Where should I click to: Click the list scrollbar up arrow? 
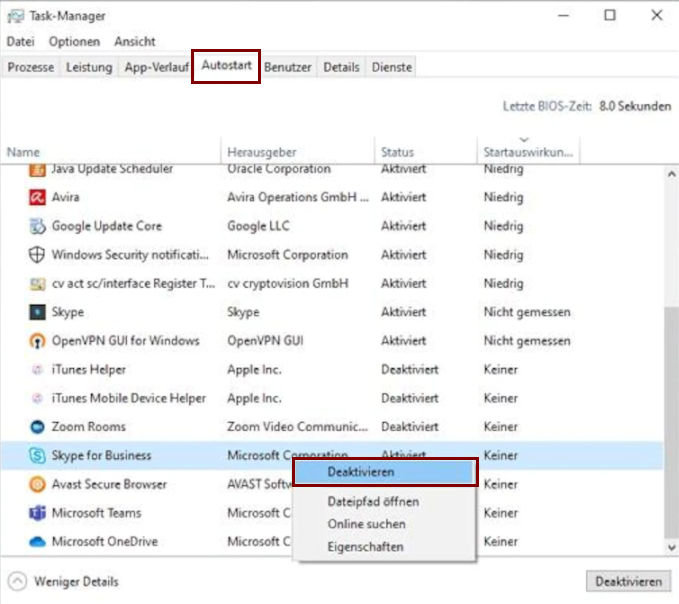click(x=671, y=174)
